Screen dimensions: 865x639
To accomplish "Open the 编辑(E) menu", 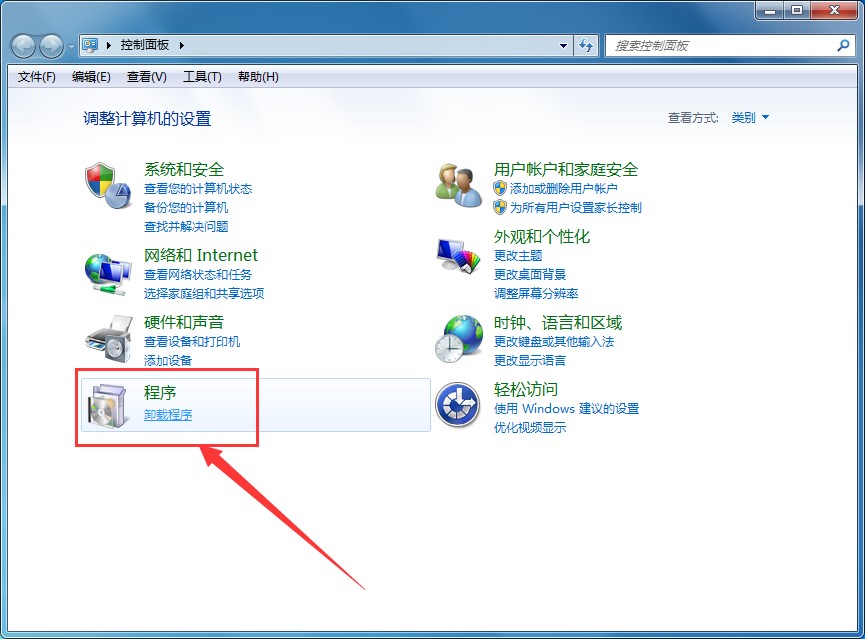I will [x=91, y=77].
